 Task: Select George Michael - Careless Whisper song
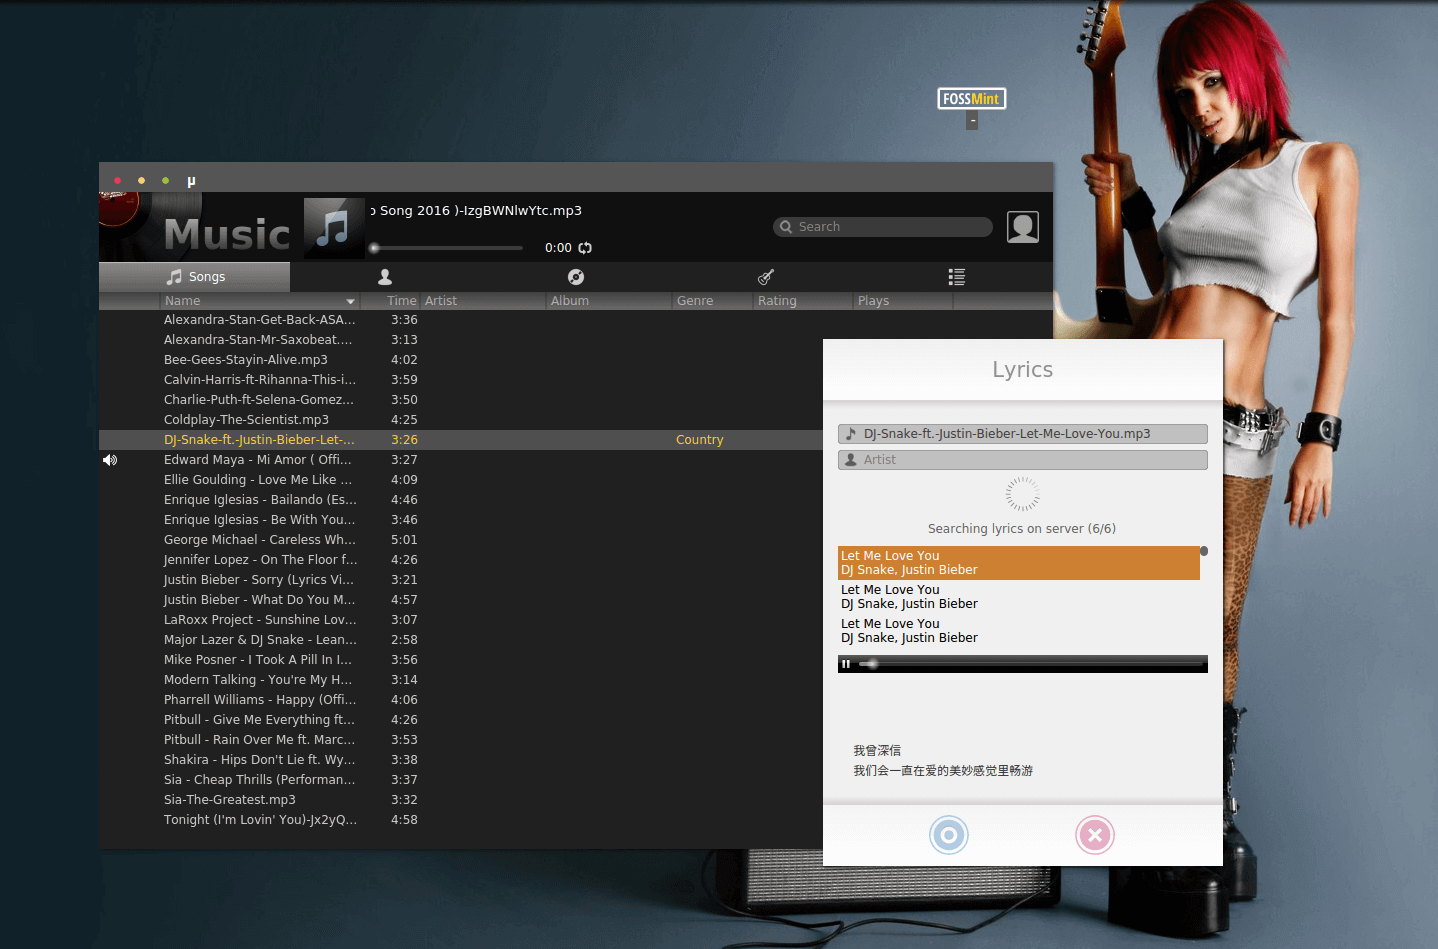[x=260, y=540]
